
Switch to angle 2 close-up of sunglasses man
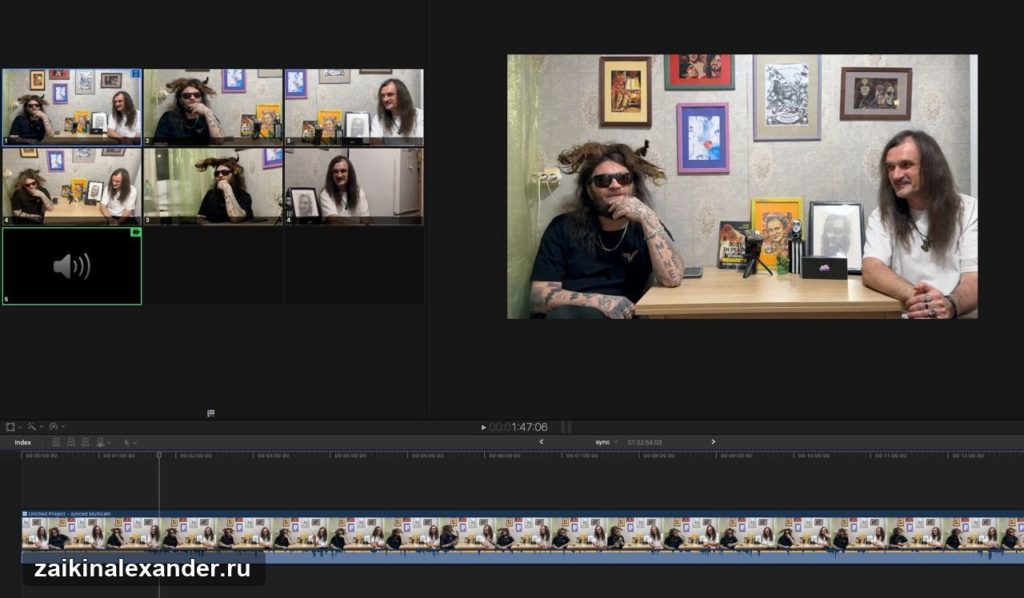(214, 107)
